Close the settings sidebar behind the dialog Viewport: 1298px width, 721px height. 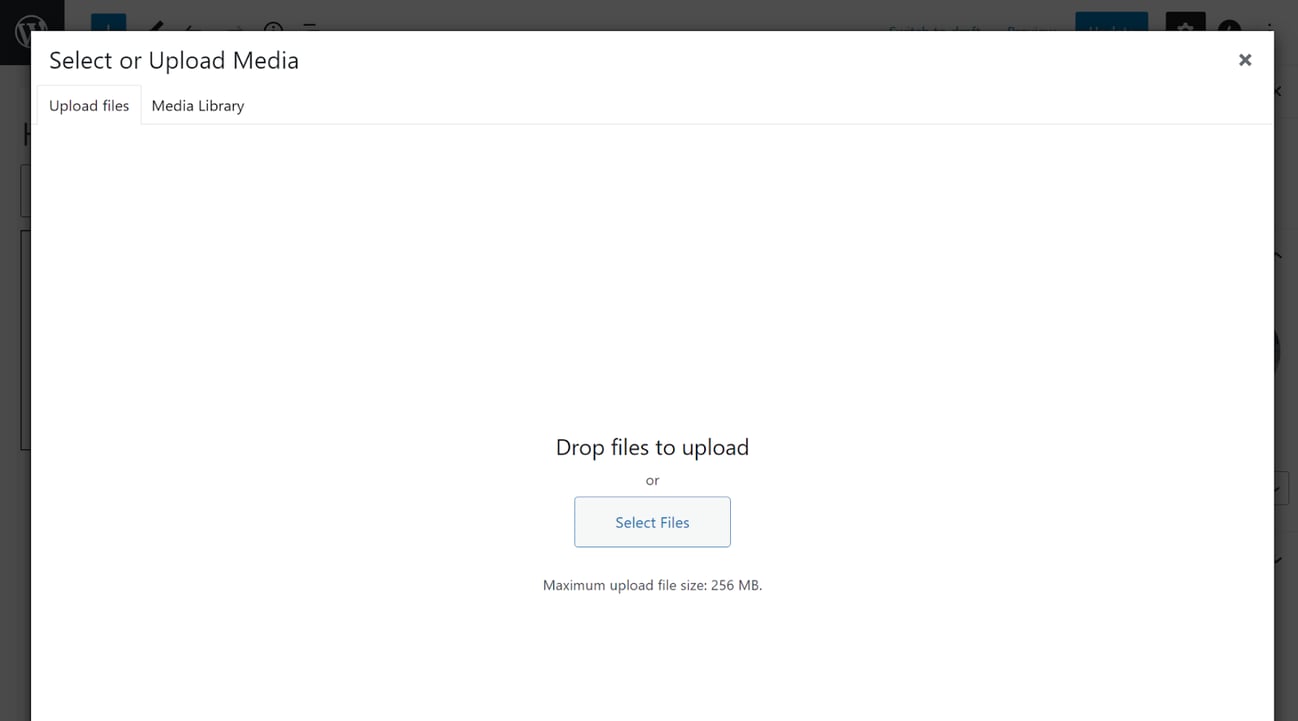(x=1278, y=92)
